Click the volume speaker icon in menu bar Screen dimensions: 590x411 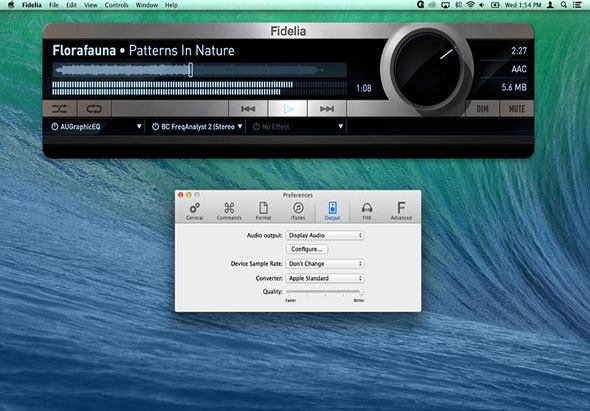tap(482, 5)
